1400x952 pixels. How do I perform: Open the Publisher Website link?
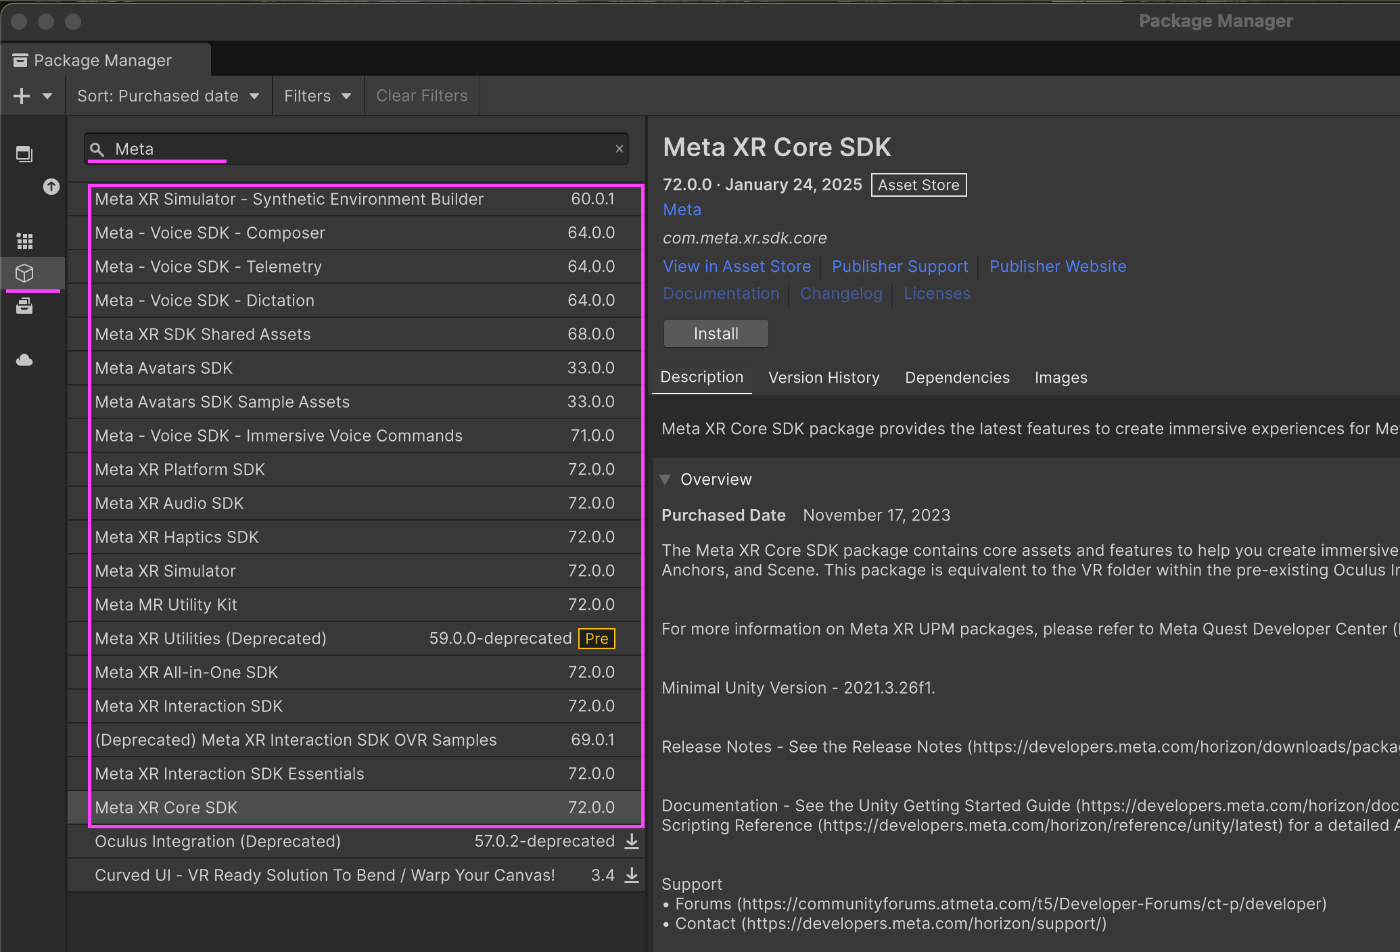point(1058,267)
